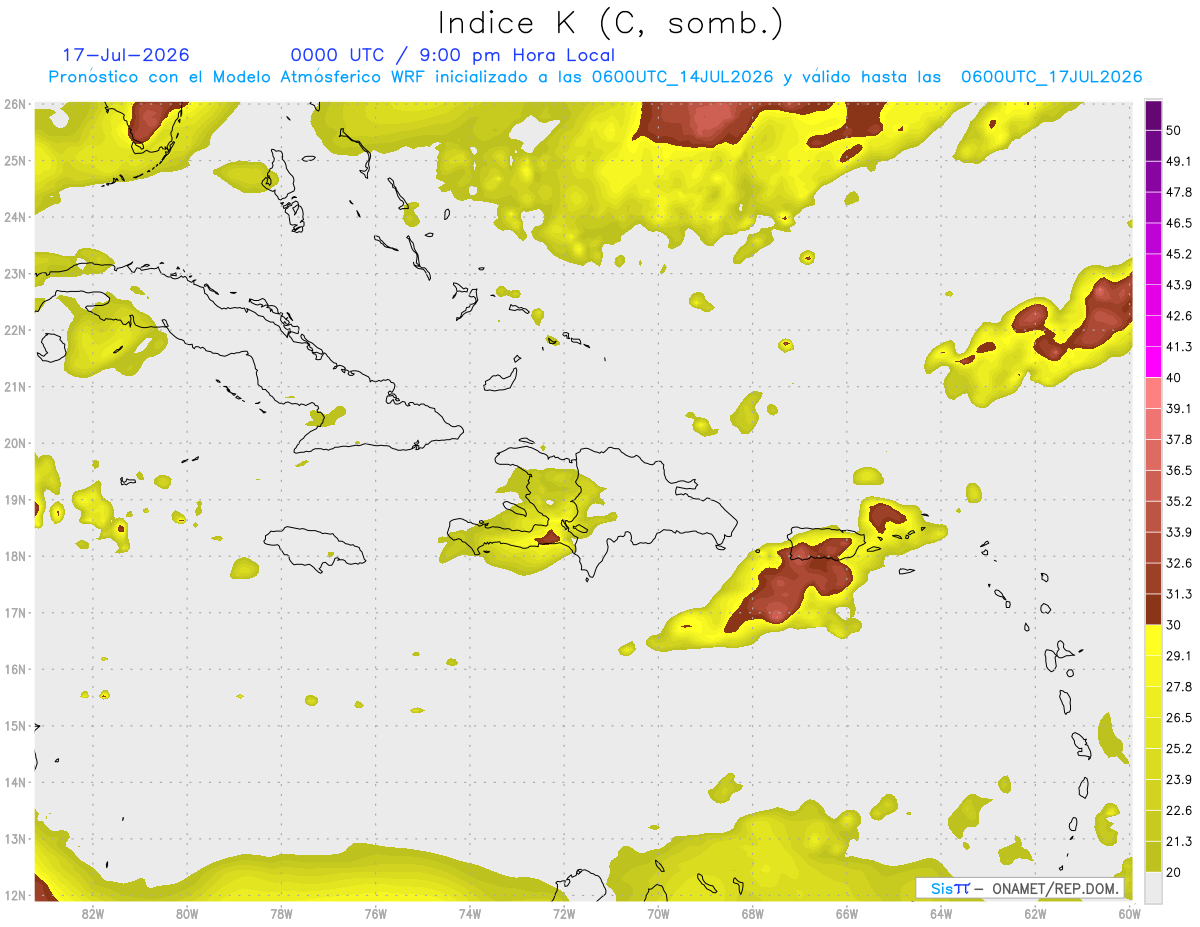Click the 42.6 color scale value
The height and width of the screenshot is (927, 1200).
[x=1179, y=316]
